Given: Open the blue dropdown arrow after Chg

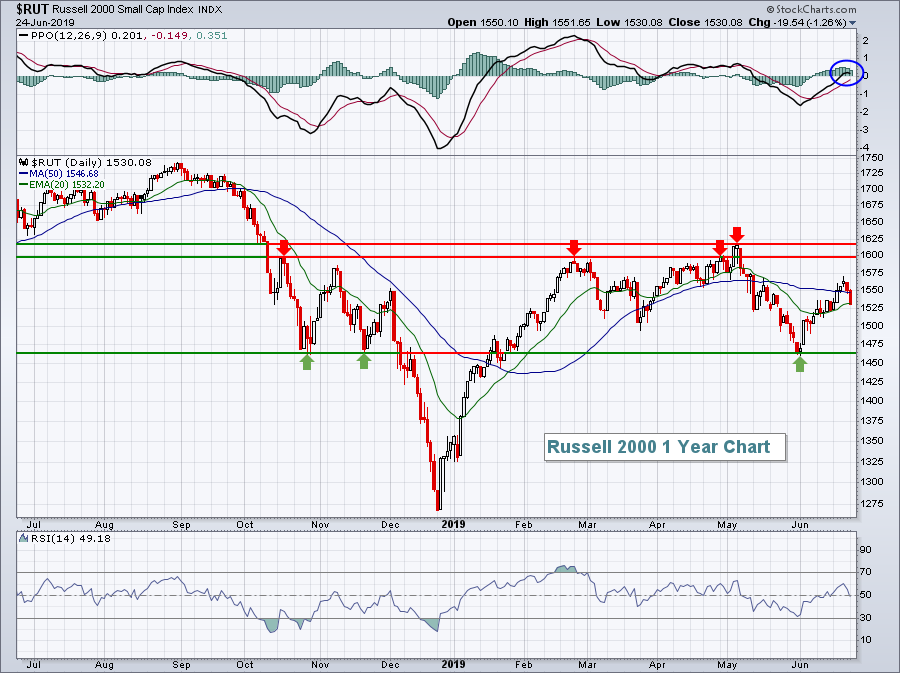Looking at the screenshot, I should [852, 23].
